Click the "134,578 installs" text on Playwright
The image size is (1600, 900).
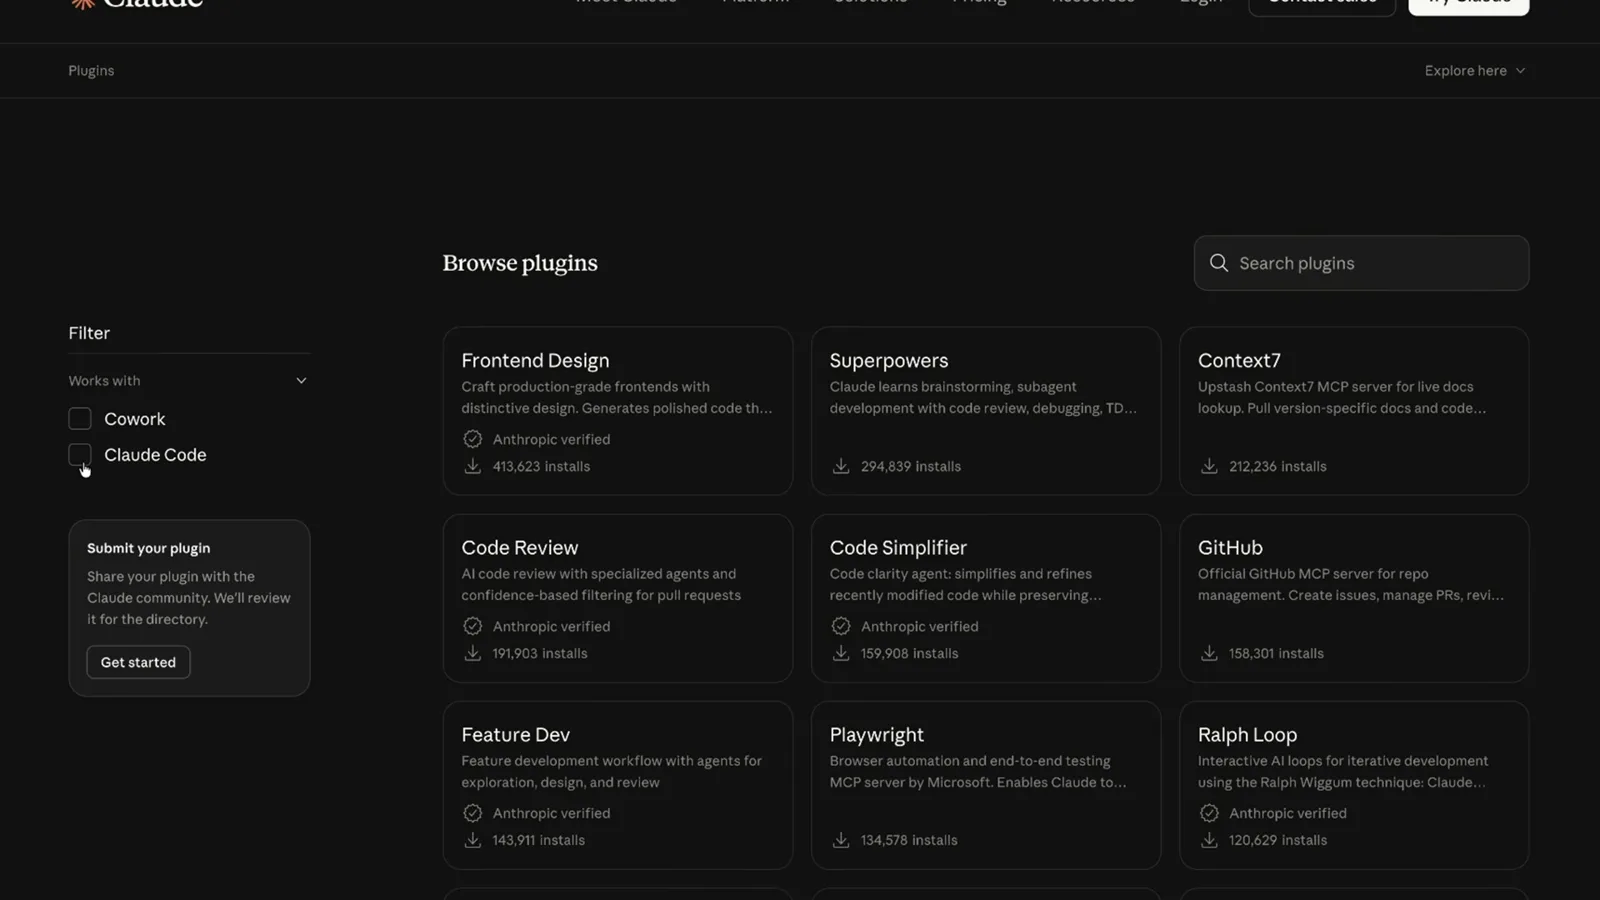coord(909,840)
